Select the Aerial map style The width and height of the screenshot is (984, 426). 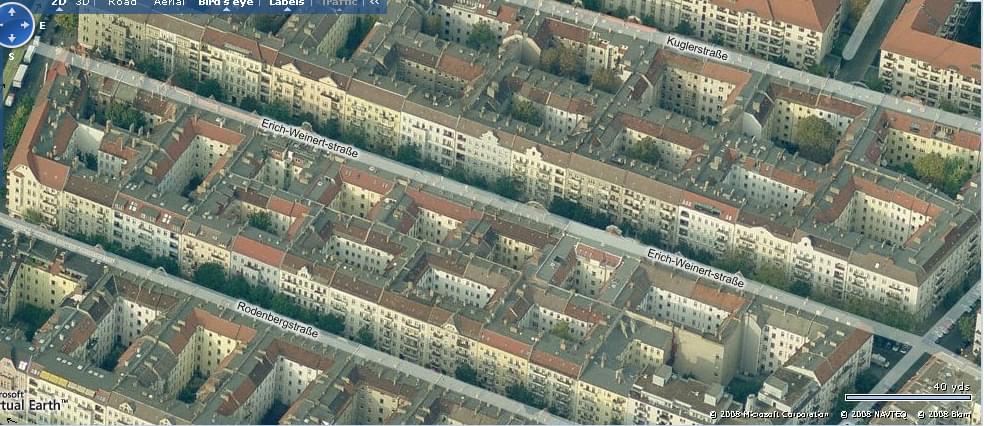(x=169, y=3)
